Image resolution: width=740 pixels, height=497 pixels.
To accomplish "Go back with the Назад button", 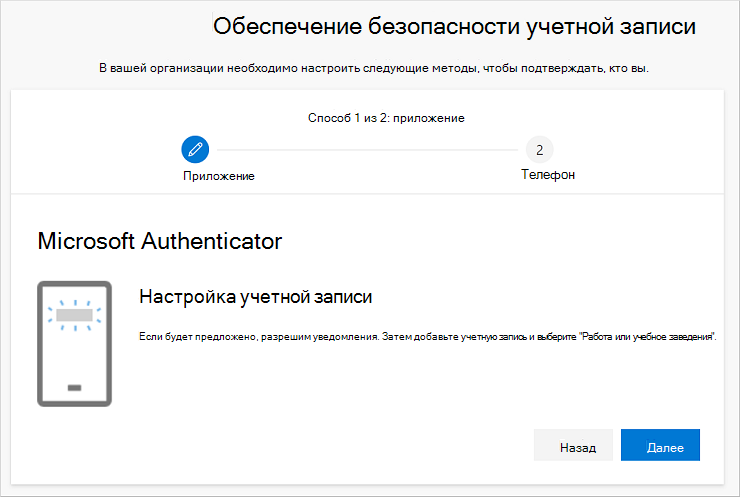I will pos(573,445).
